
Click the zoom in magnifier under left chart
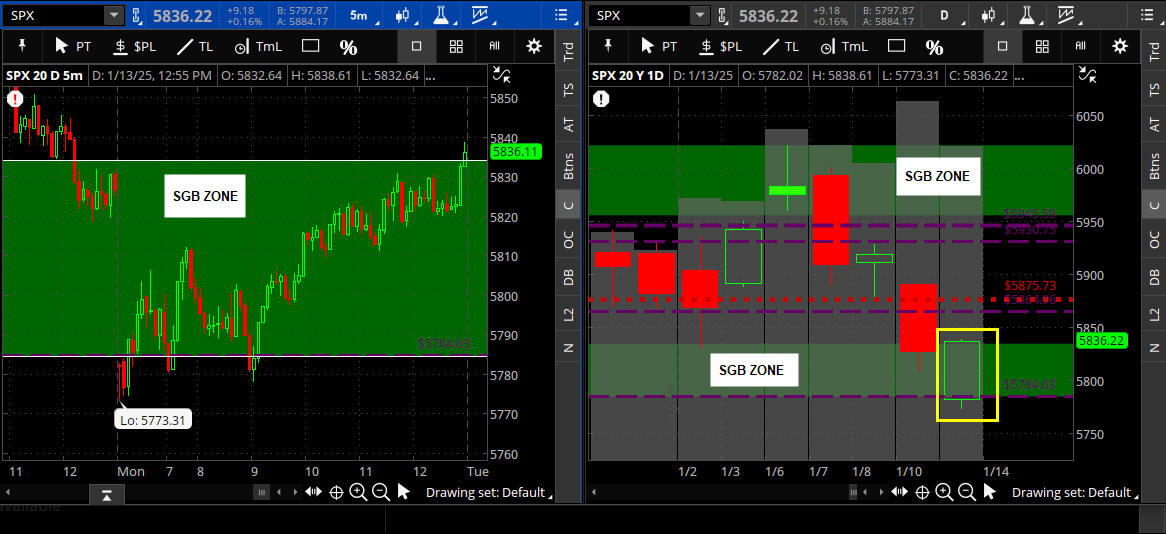pos(358,491)
